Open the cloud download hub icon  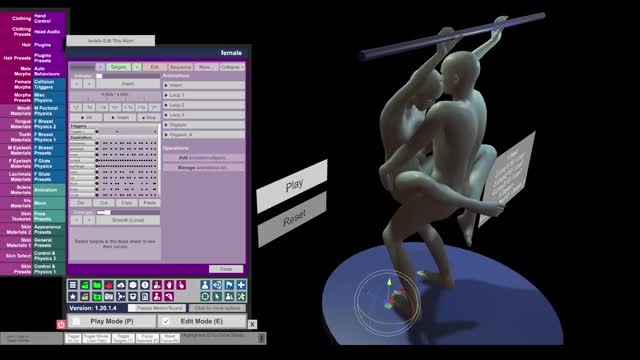[x=121, y=285]
